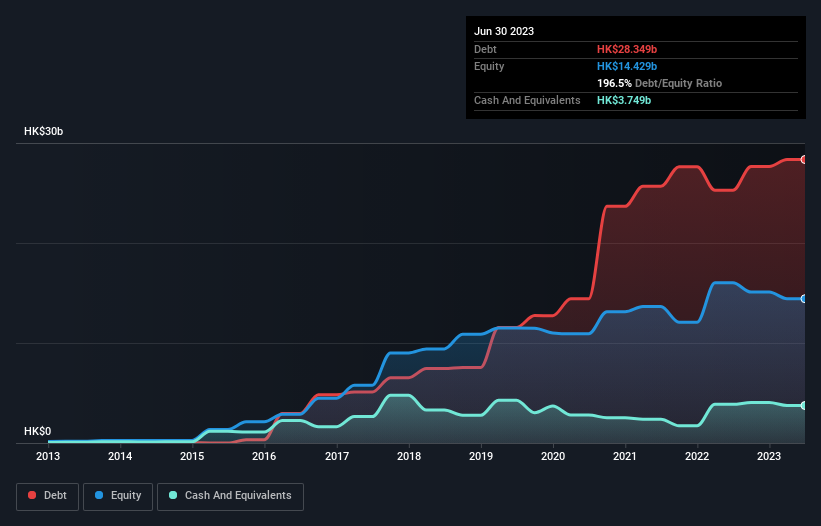Toggle the Cash And Equivalents legend button
The image size is (821, 526).
tap(230, 496)
